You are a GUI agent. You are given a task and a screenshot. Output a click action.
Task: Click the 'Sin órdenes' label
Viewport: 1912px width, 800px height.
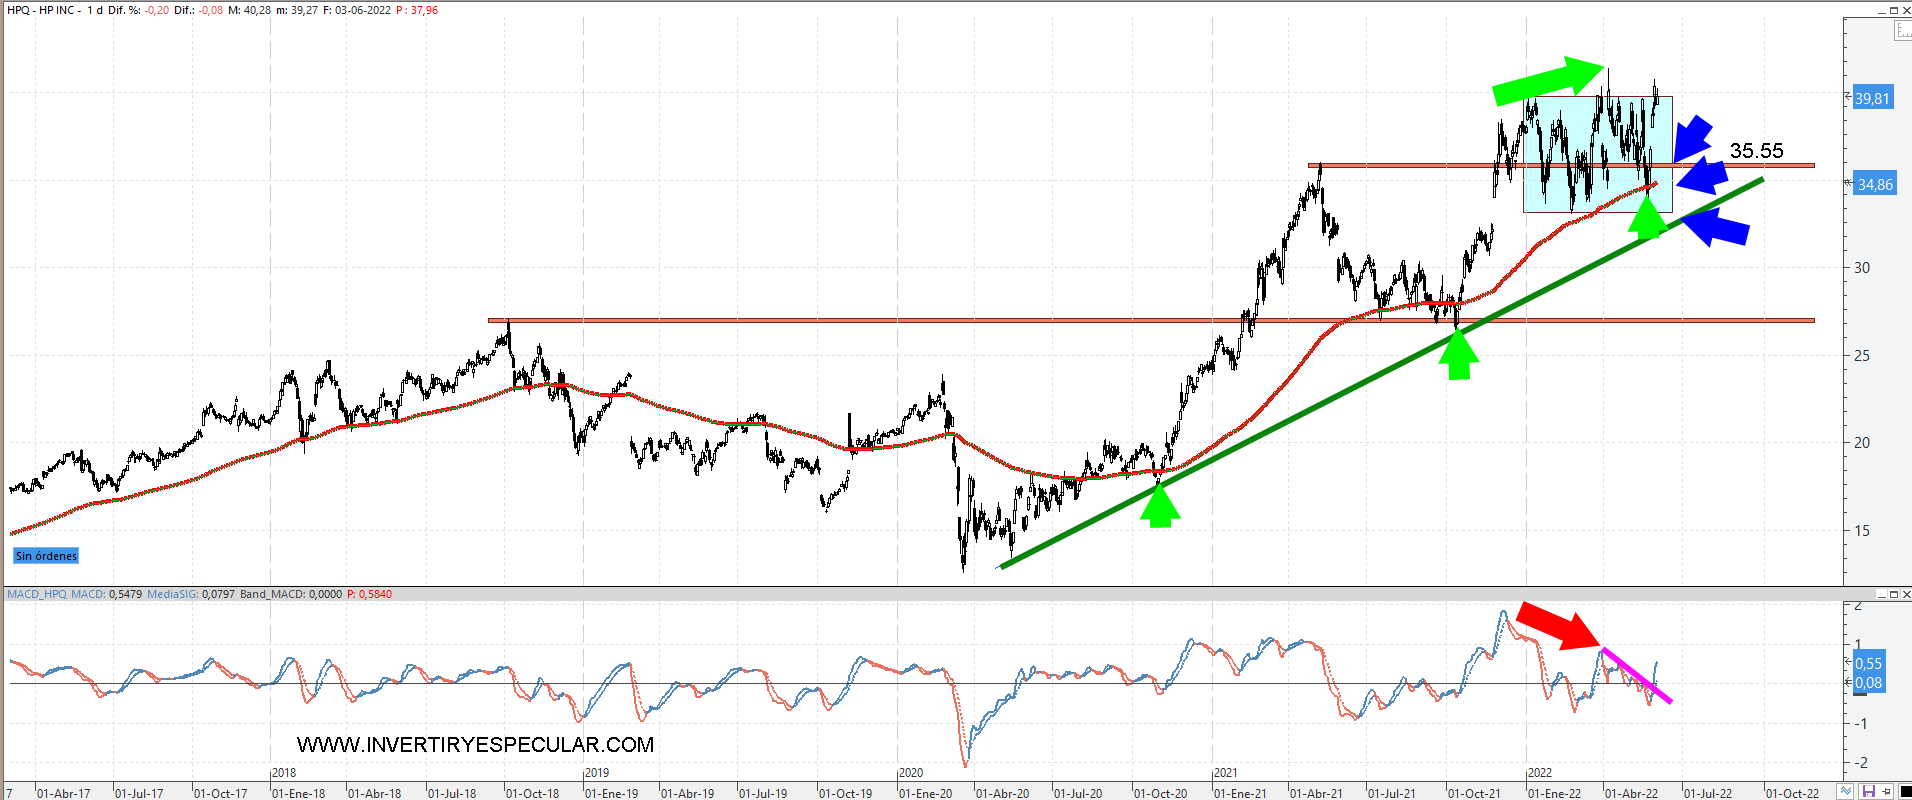click(46, 556)
